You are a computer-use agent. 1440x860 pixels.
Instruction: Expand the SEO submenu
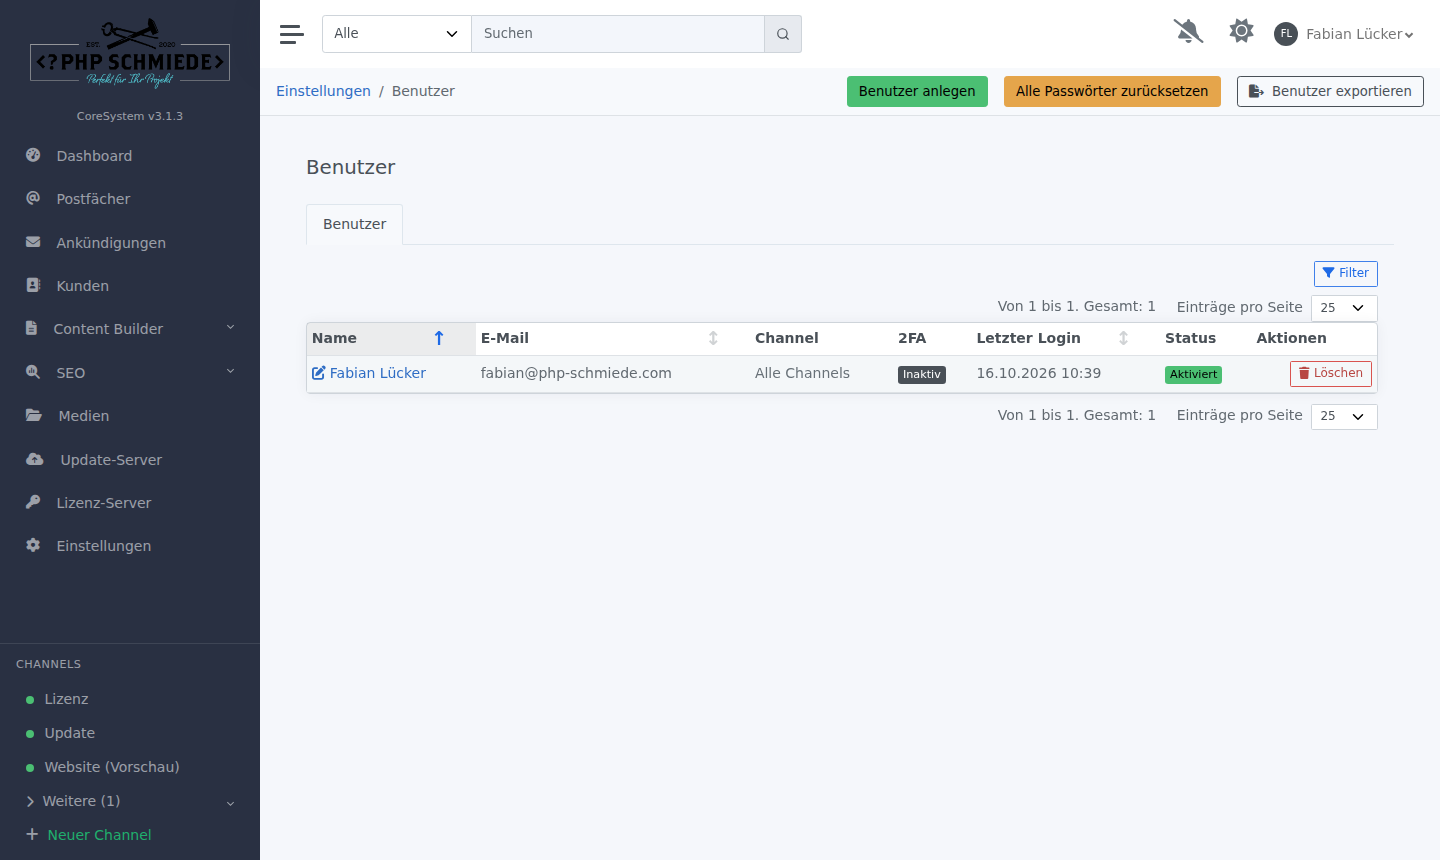click(x=130, y=373)
